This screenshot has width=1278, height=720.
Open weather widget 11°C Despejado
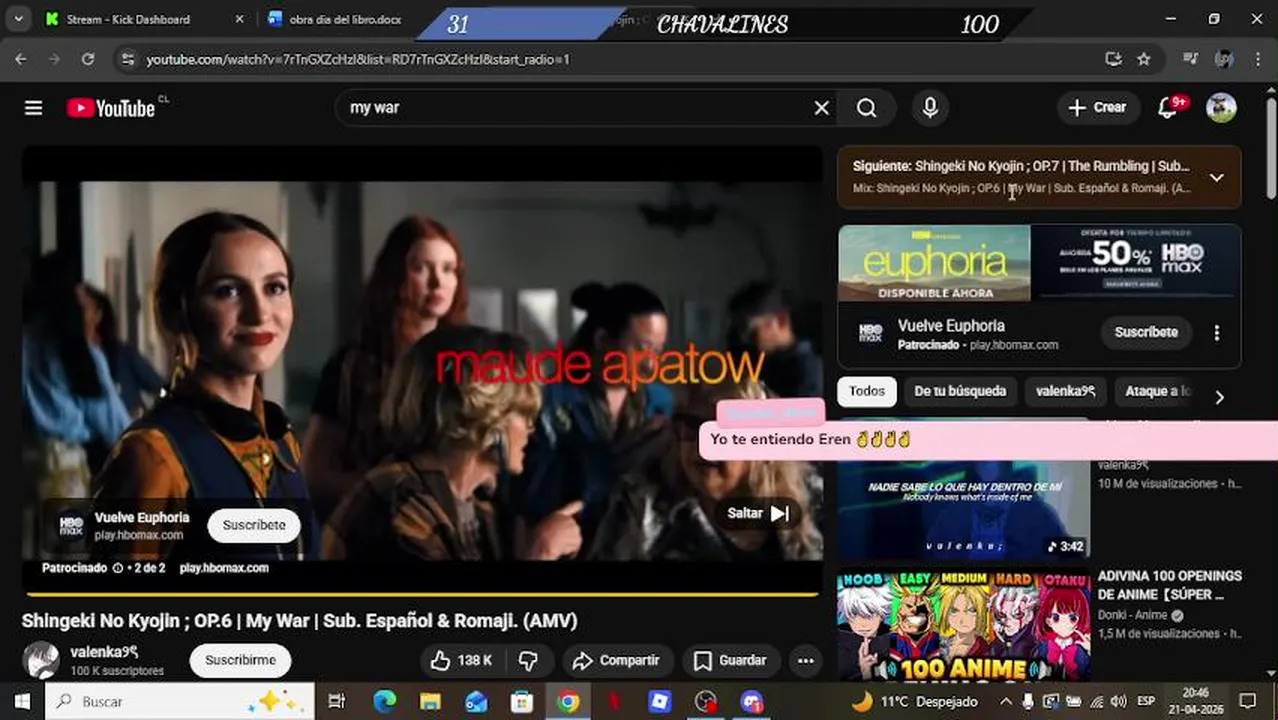tap(913, 701)
